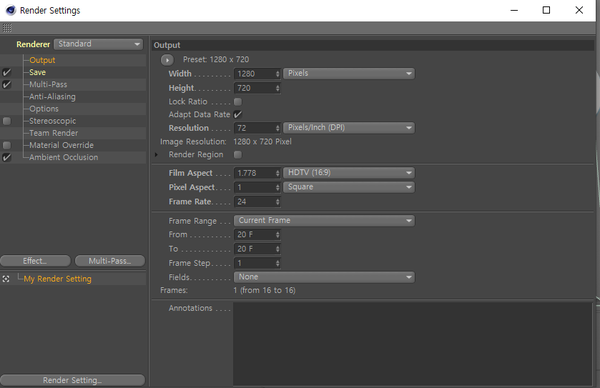The width and height of the screenshot is (600, 388).
Task: Select Anti-Aliasing in the settings list
Action: pos(52,97)
